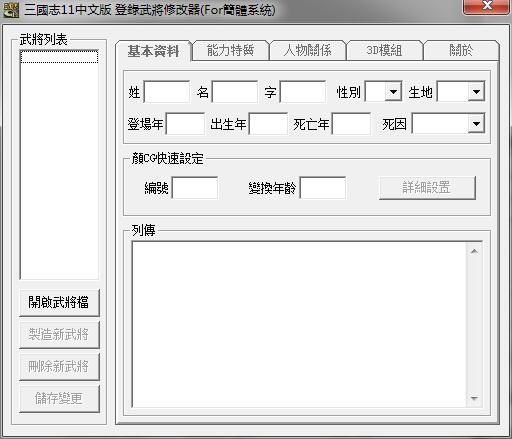The image size is (512, 439).
Task: Click the 姓 input field
Action: pyautogui.click(x=167, y=91)
